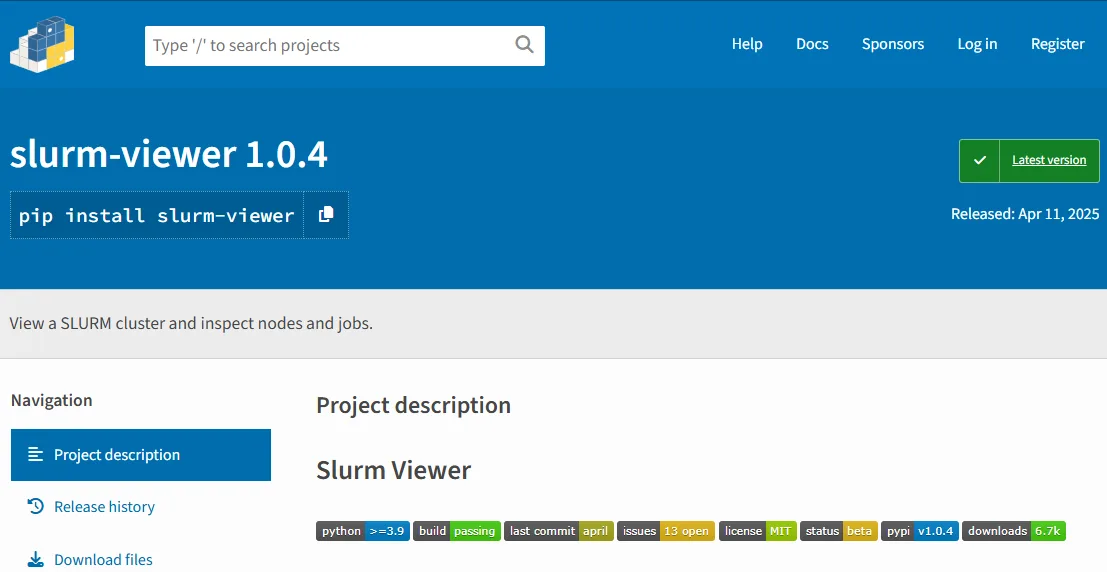Click the magnifying glass search icon

524,45
